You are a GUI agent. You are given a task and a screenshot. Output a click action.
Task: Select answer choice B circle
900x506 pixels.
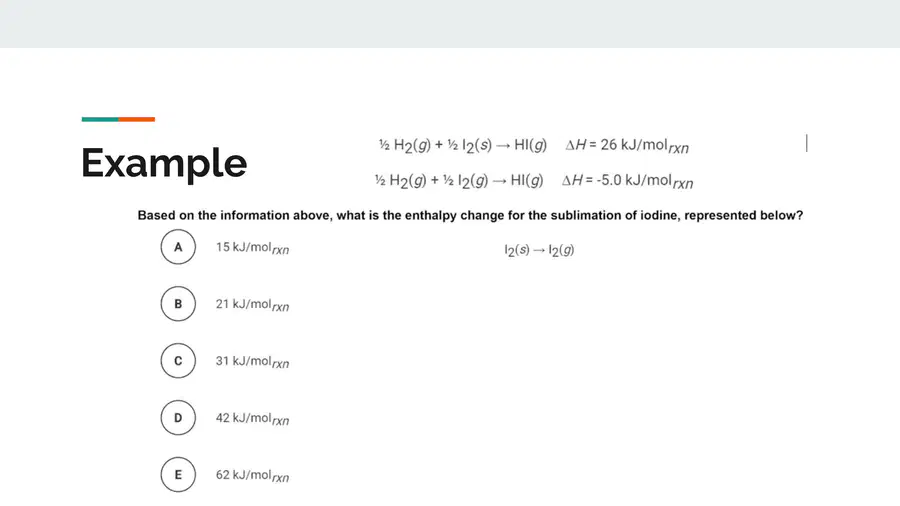(178, 303)
